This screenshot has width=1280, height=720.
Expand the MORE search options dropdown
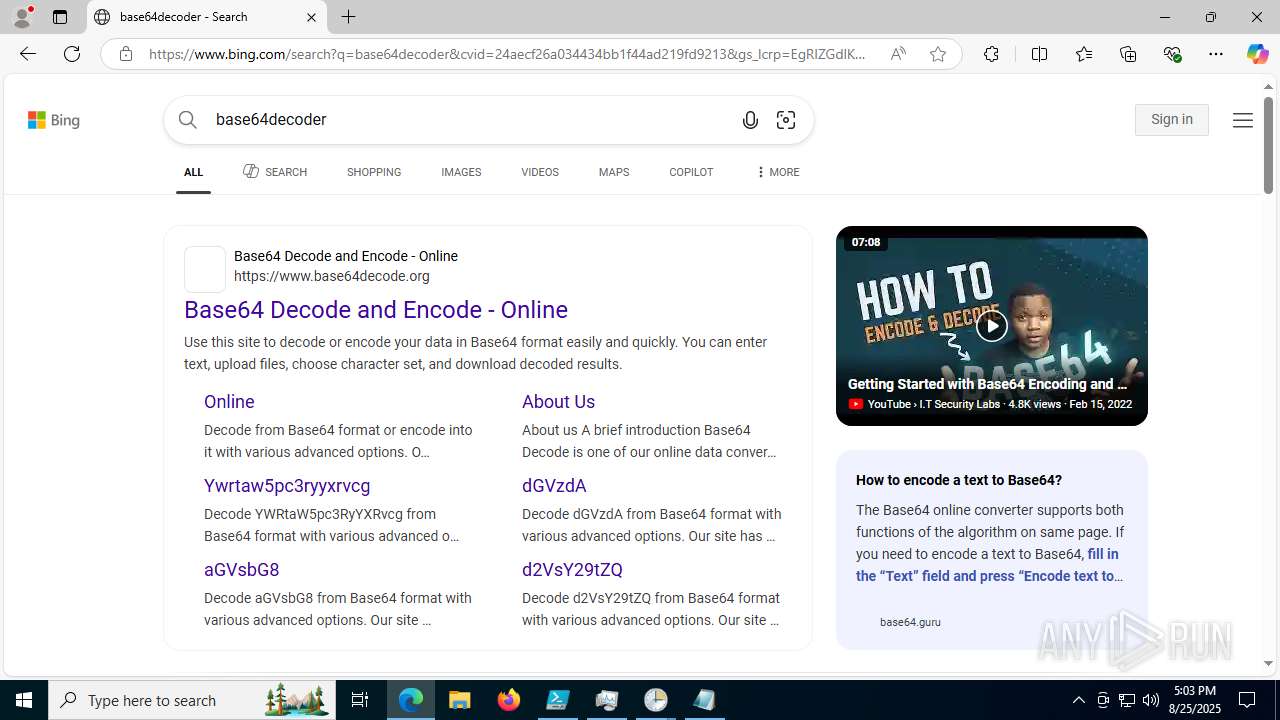(777, 172)
